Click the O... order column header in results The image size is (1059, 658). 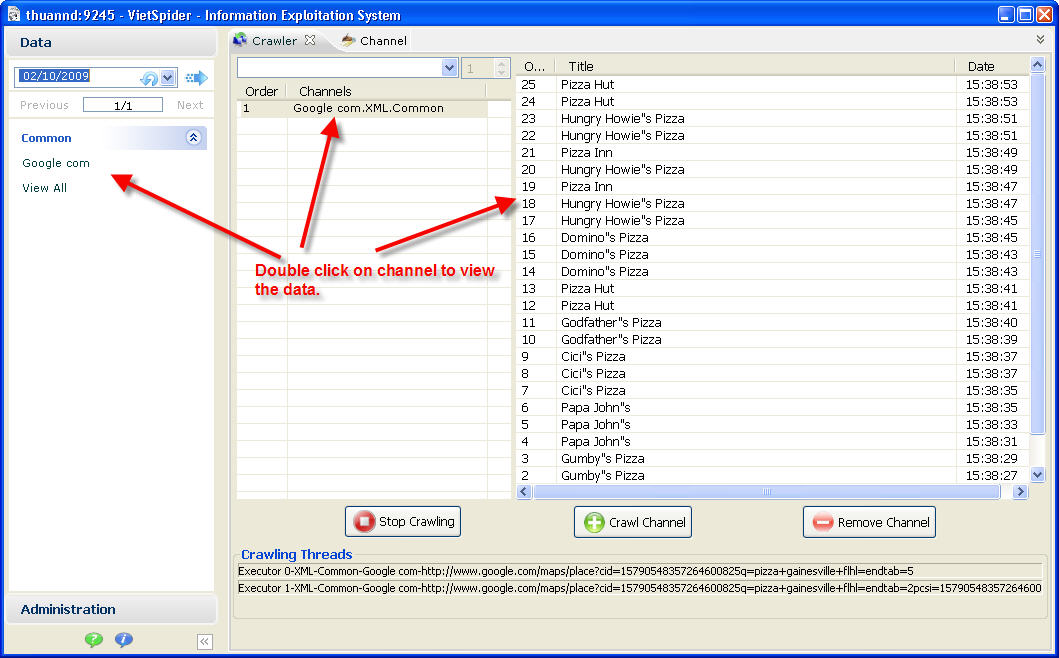[536, 66]
